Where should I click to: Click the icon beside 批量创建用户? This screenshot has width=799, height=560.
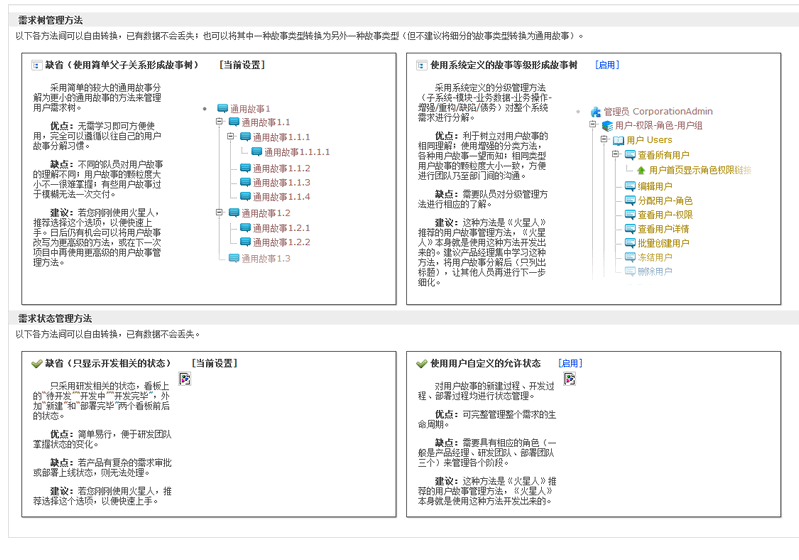[x=630, y=244]
